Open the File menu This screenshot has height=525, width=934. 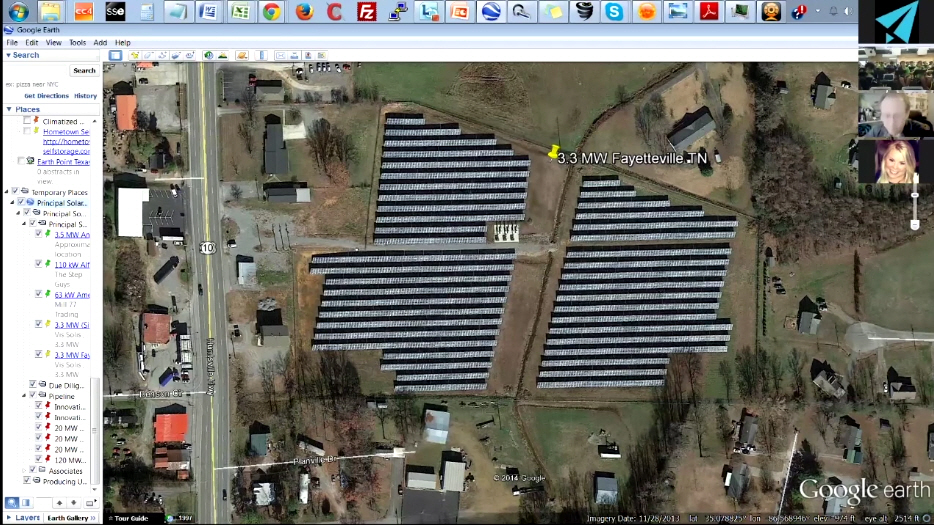(12, 42)
